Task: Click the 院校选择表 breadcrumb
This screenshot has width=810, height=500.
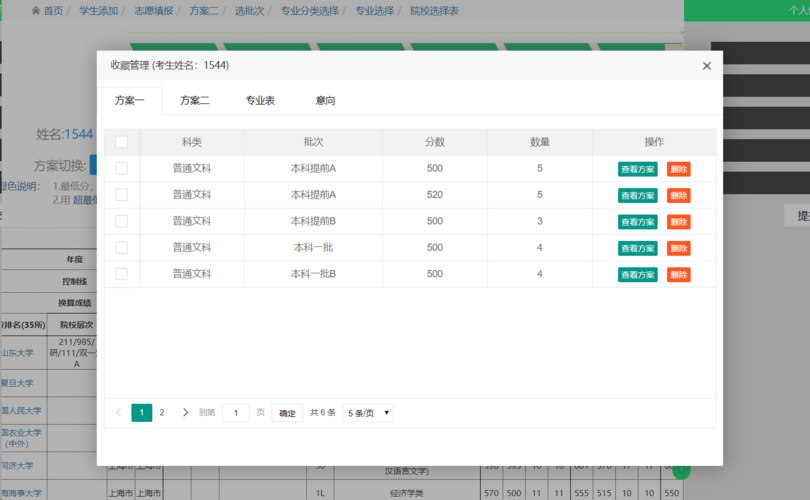Action: (434, 10)
